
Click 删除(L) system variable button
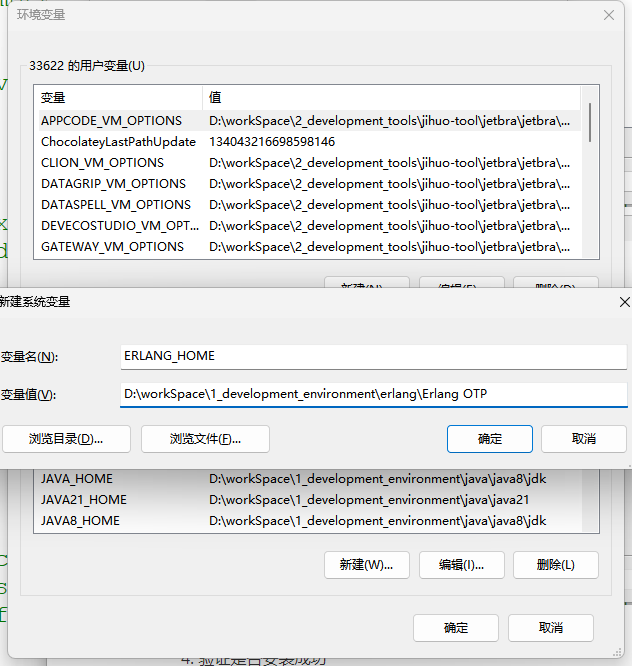[x=555, y=564]
